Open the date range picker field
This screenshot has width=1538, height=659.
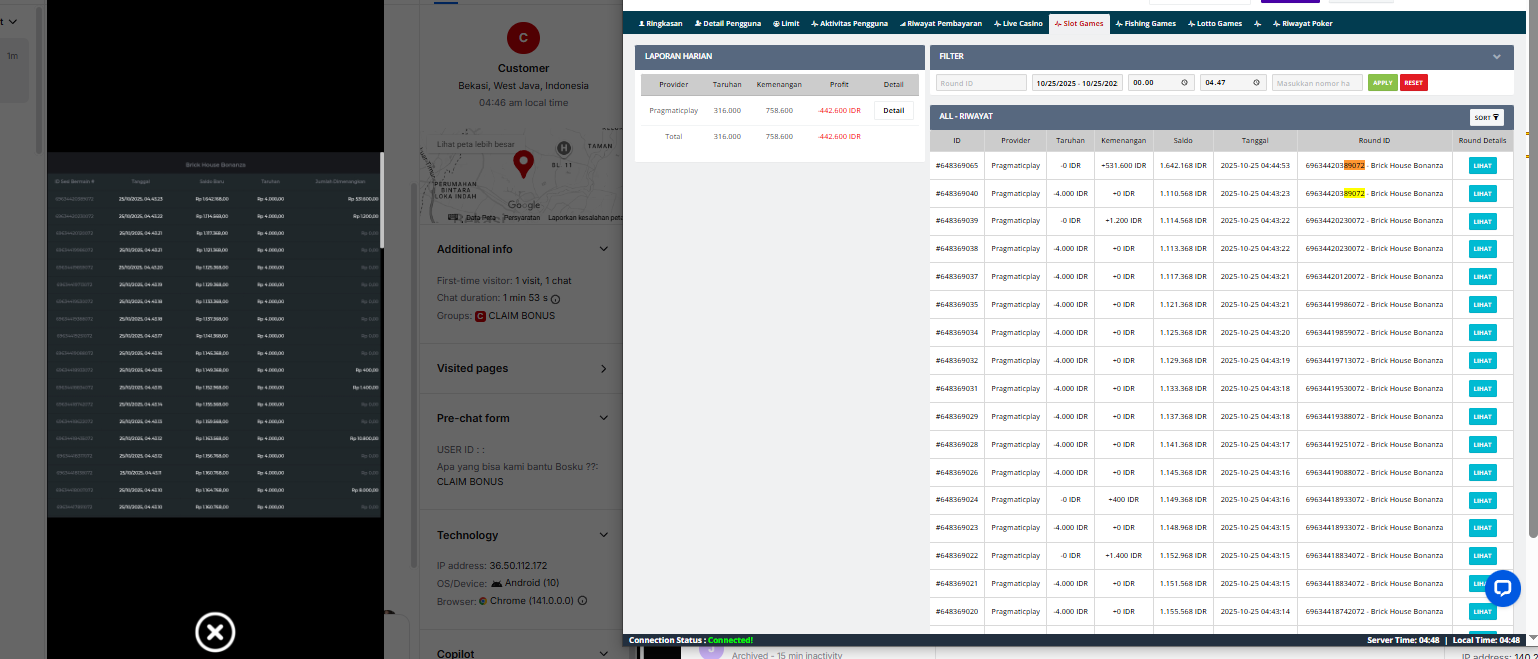pyautogui.click(x=1077, y=83)
